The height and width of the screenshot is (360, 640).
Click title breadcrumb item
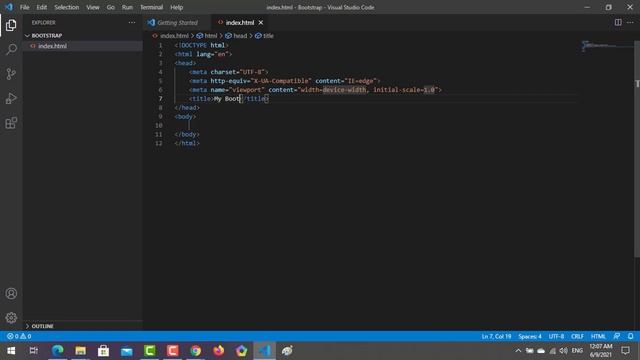pos(268,36)
